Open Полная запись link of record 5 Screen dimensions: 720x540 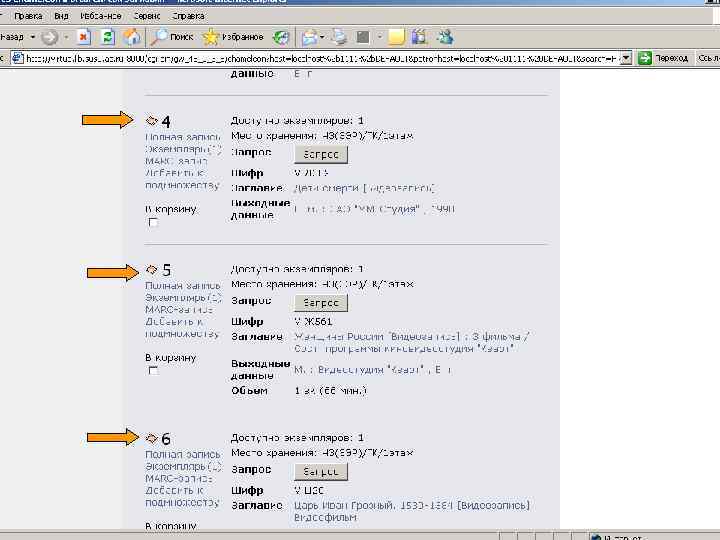(183, 286)
